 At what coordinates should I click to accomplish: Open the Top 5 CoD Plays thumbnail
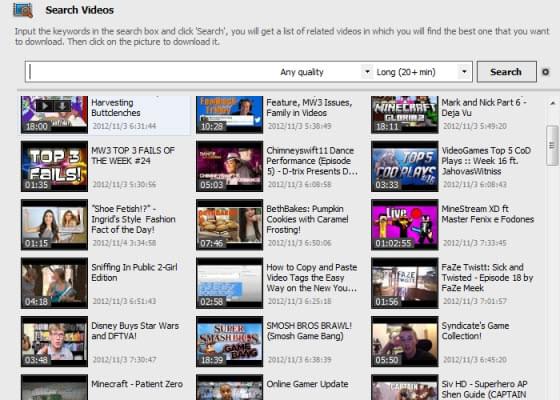pyautogui.click(x=404, y=166)
